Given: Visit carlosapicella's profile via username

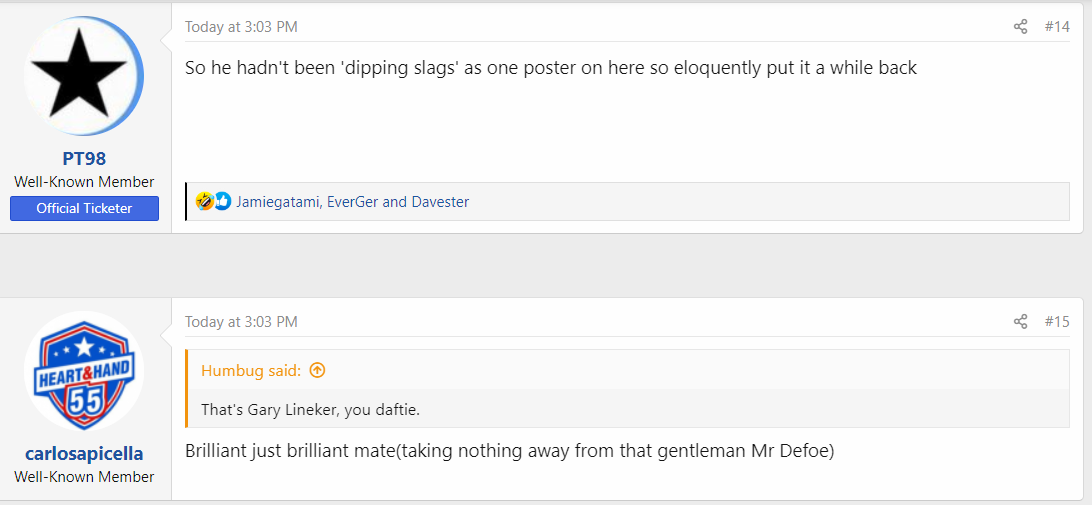Looking at the screenshot, I should click(x=84, y=454).
